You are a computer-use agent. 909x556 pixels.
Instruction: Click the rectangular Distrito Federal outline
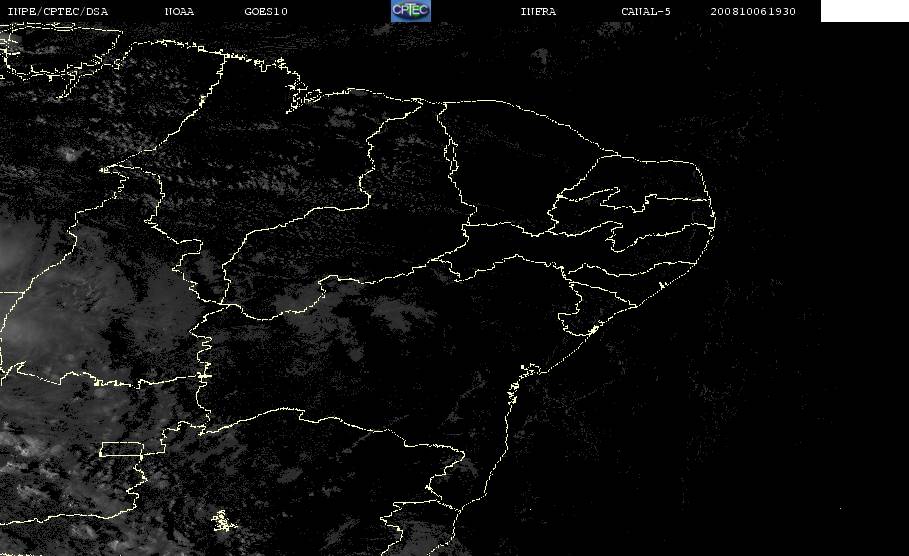click(x=122, y=449)
